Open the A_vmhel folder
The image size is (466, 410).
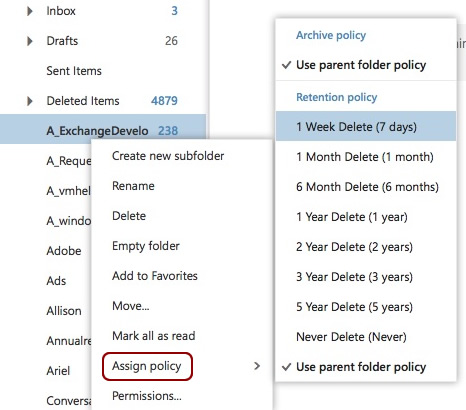point(69,191)
